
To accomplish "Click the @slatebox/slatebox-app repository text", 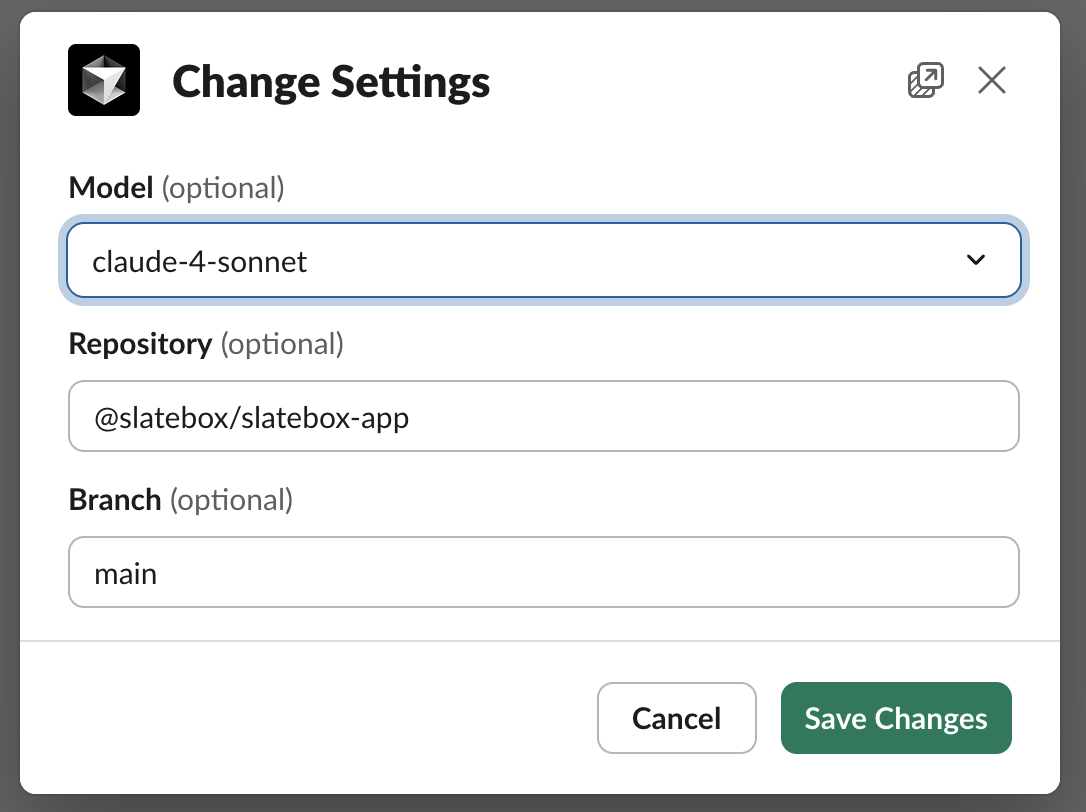I will point(251,417).
